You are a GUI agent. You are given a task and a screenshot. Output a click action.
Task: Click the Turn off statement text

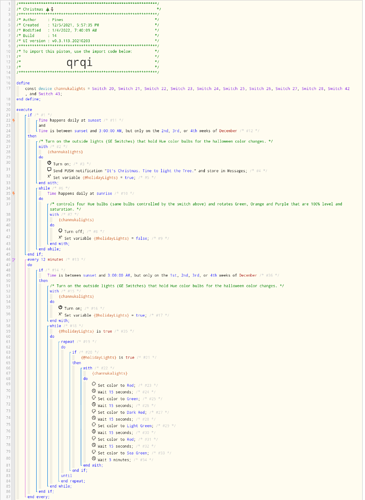pos(74,231)
